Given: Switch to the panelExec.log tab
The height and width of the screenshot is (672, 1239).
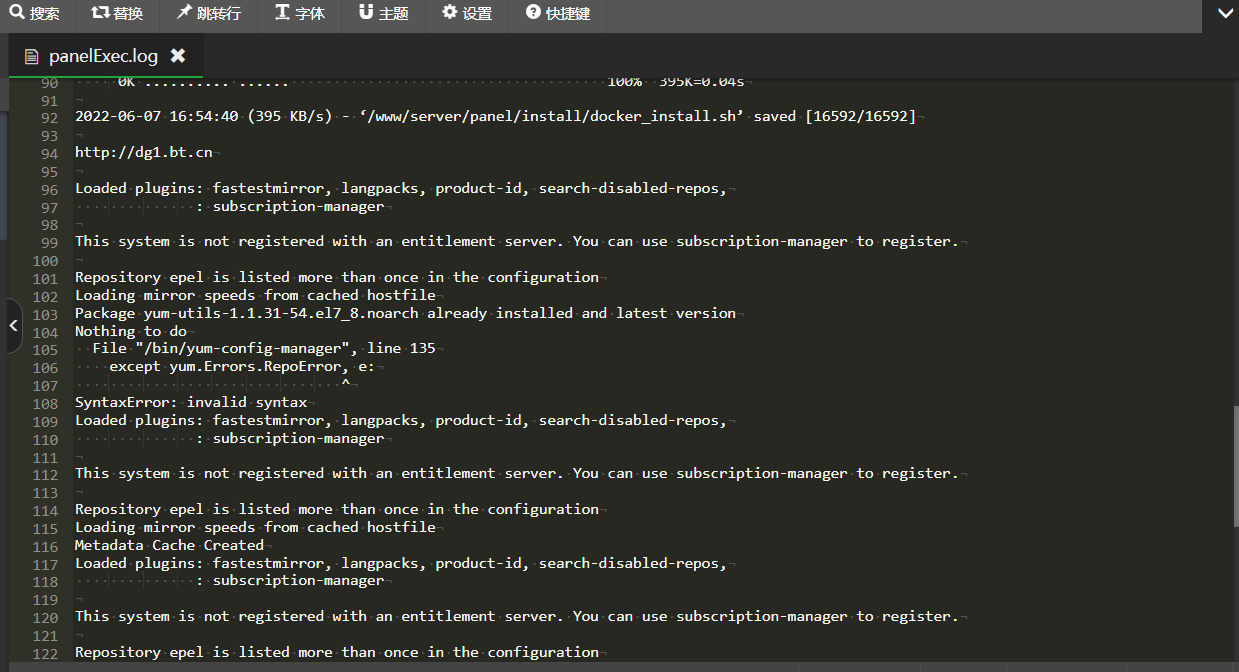Looking at the screenshot, I should (103, 56).
